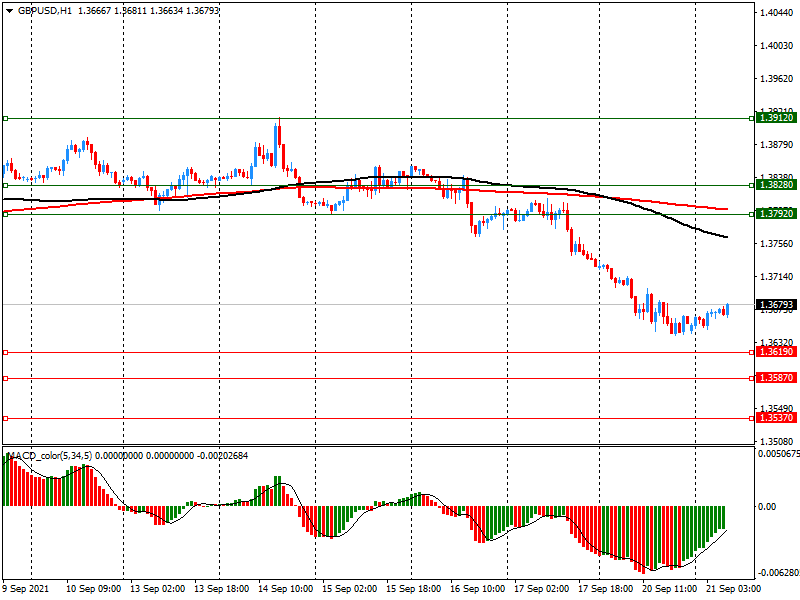Click the 1.37560 price scale value
This screenshot has width=800, height=600.
pyautogui.click(x=777, y=244)
